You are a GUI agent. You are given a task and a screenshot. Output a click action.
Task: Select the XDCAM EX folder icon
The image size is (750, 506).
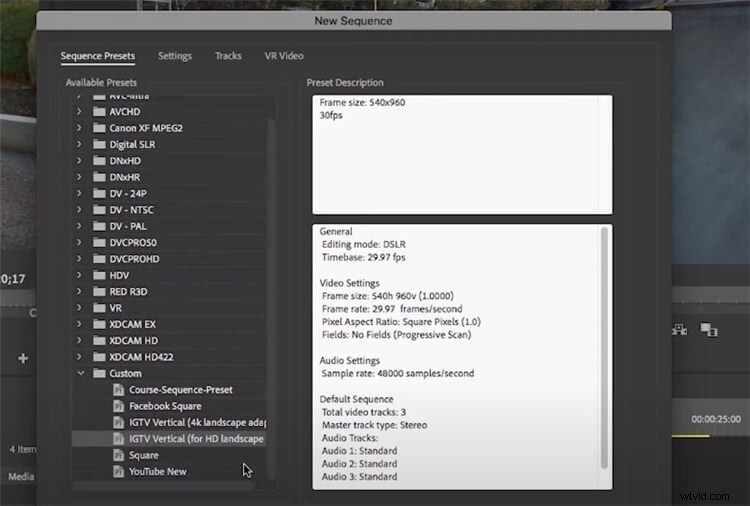(99, 324)
